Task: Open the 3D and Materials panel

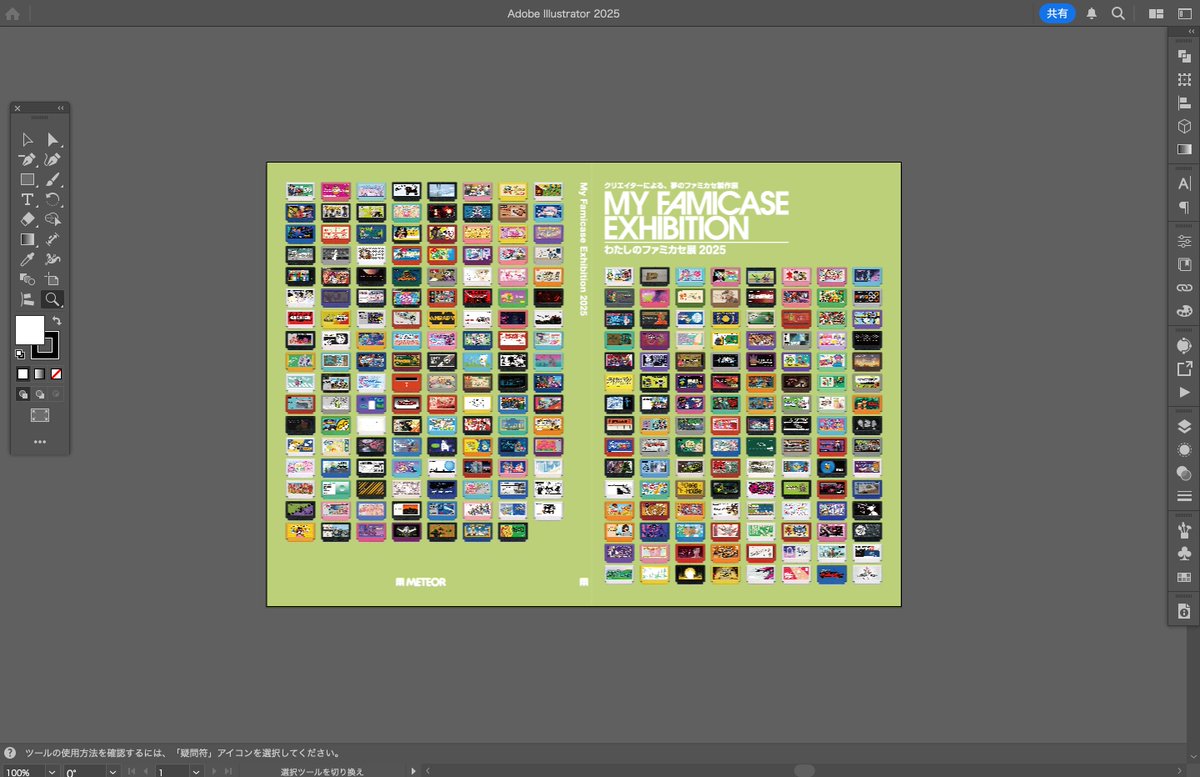Action: pos(1184,126)
